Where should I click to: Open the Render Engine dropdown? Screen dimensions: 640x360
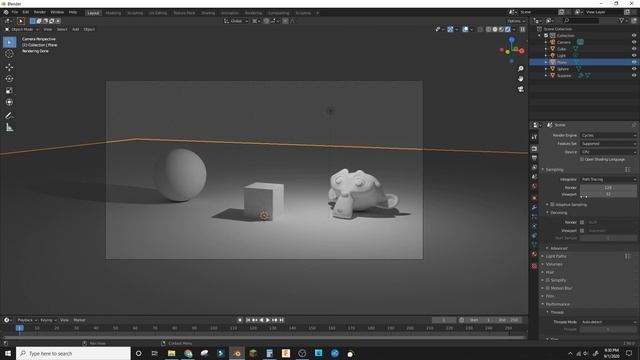tap(608, 135)
